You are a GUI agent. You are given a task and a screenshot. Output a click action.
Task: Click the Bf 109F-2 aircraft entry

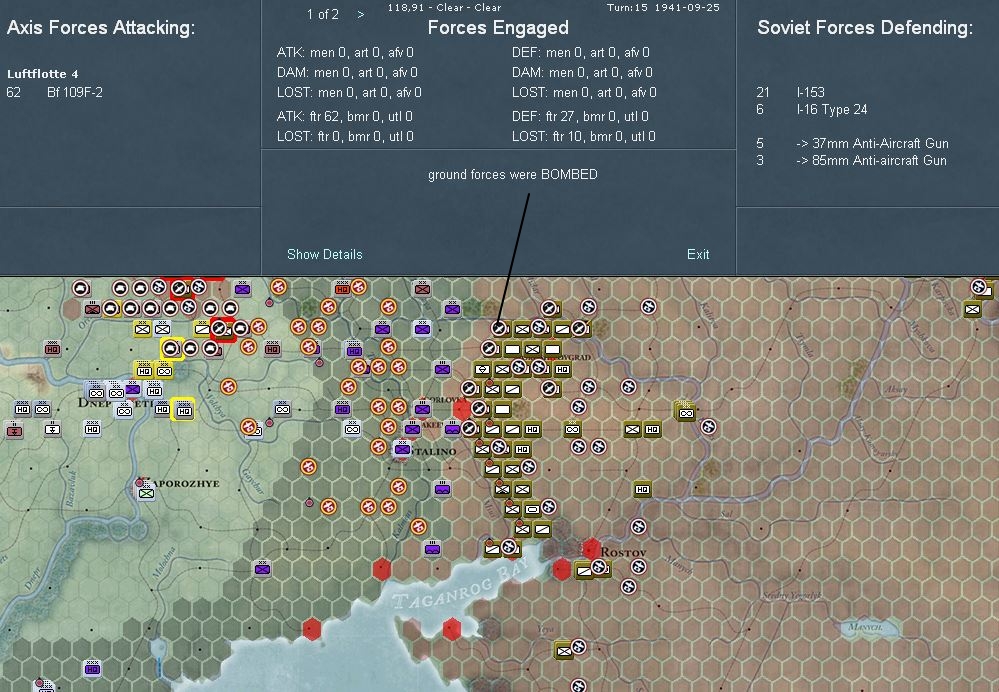click(x=75, y=92)
